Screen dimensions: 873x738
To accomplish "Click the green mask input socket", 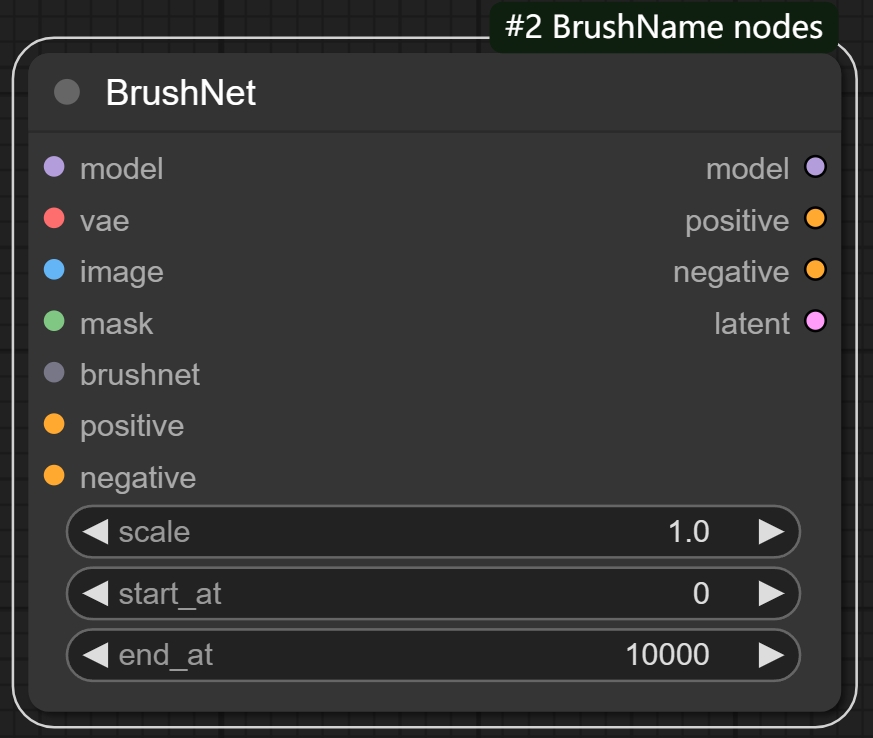I will 54,322.
